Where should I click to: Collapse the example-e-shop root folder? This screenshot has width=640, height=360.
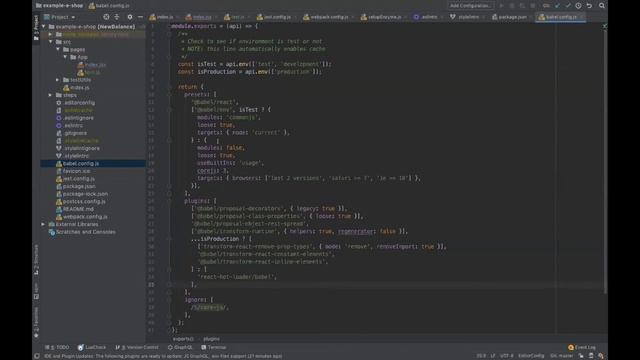[44, 27]
